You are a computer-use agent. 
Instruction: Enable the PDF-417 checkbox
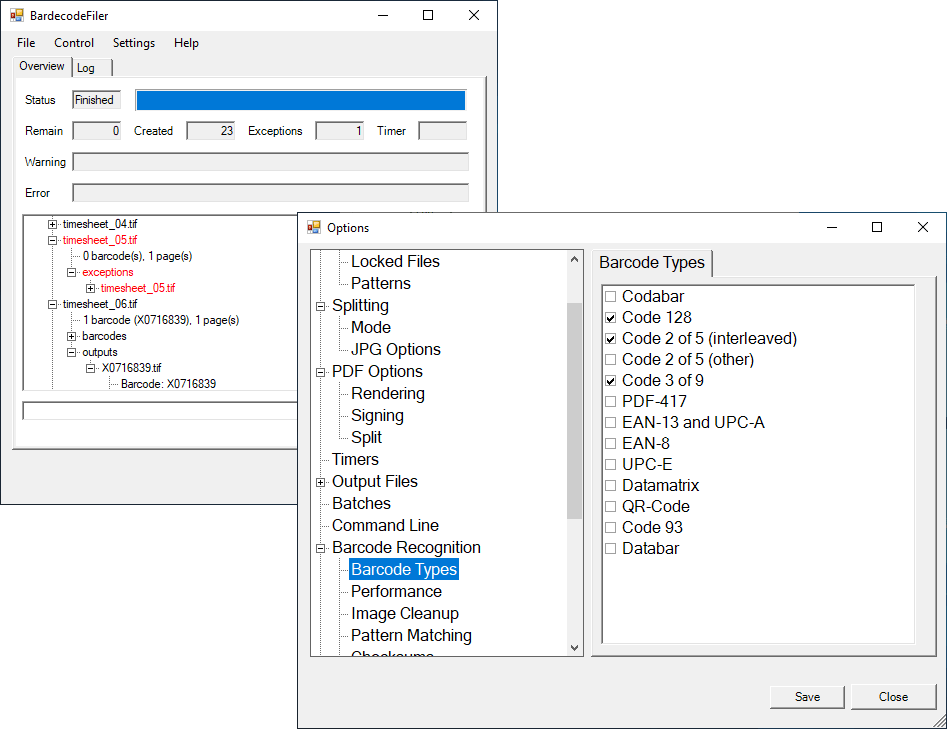611,402
